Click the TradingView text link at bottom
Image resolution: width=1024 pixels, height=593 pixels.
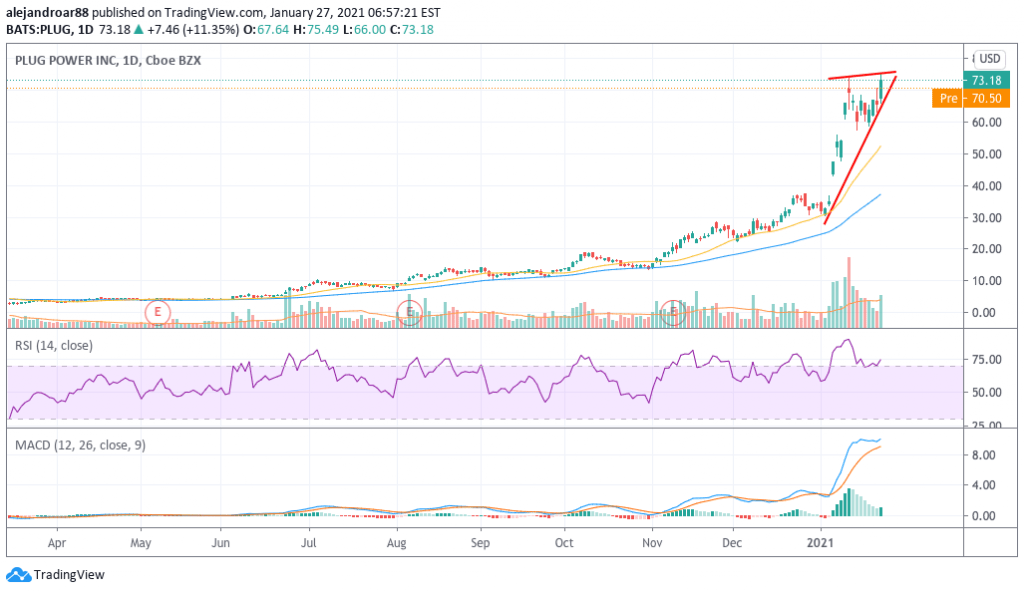click(68, 575)
